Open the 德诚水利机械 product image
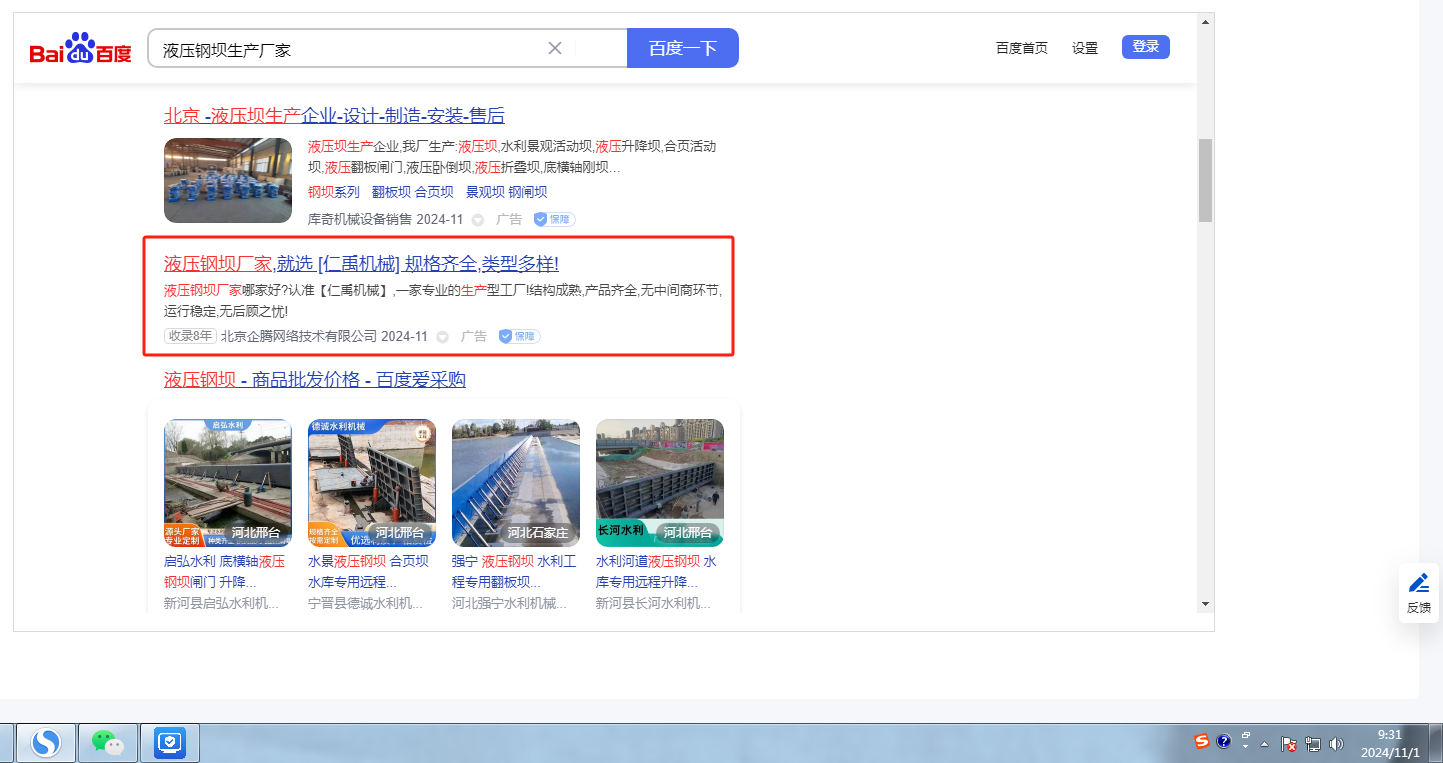The width and height of the screenshot is (1443, 763). [372, 483]
